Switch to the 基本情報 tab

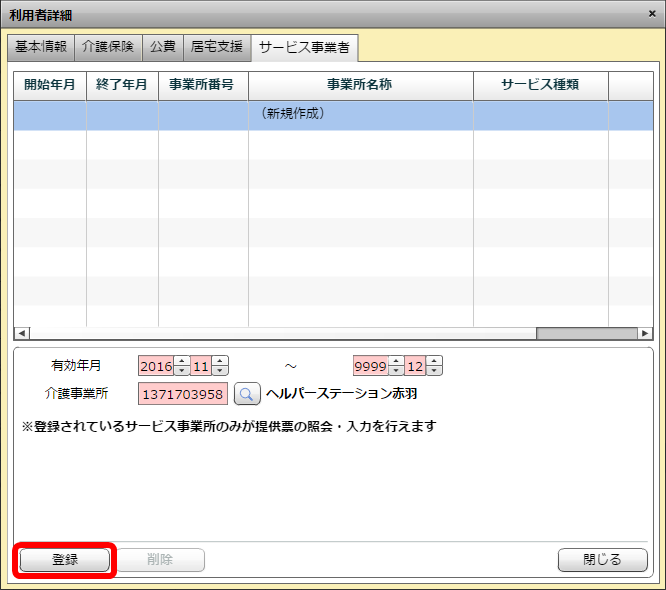pyautogui.click(x=41, y=47)
